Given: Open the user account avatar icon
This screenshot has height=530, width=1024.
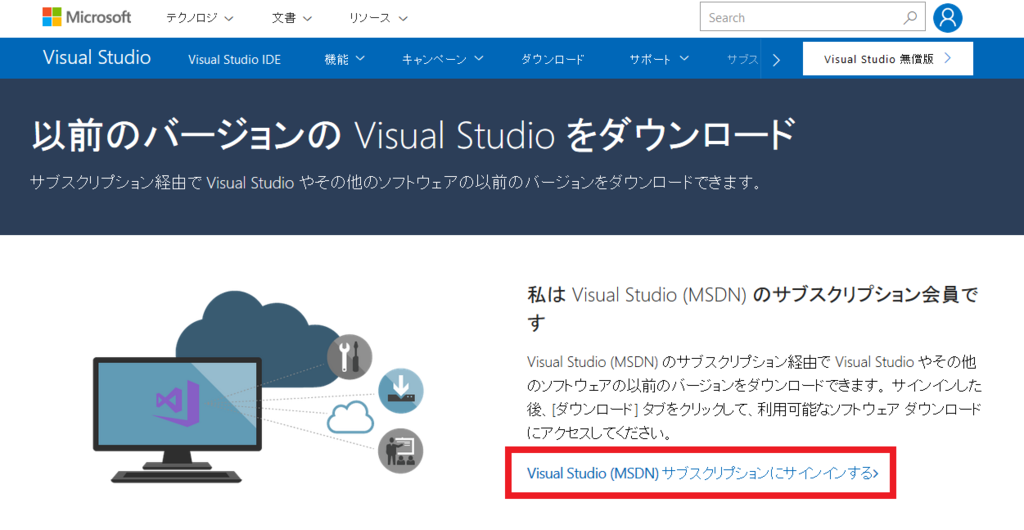Looking at the screenshot, I should 948,18.
